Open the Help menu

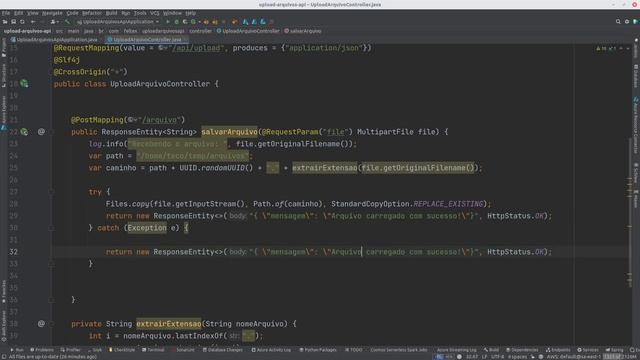191,13
